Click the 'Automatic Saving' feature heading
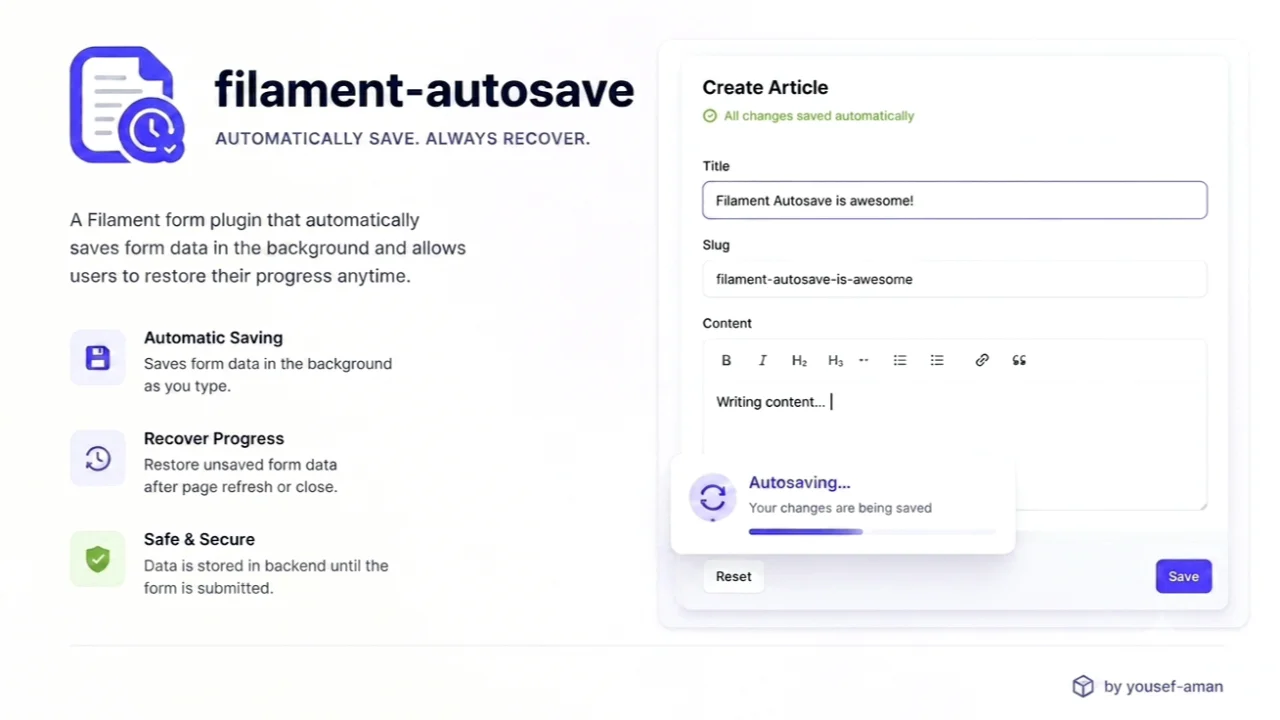This screenshot has height=720, width=1280. (213, 338)
